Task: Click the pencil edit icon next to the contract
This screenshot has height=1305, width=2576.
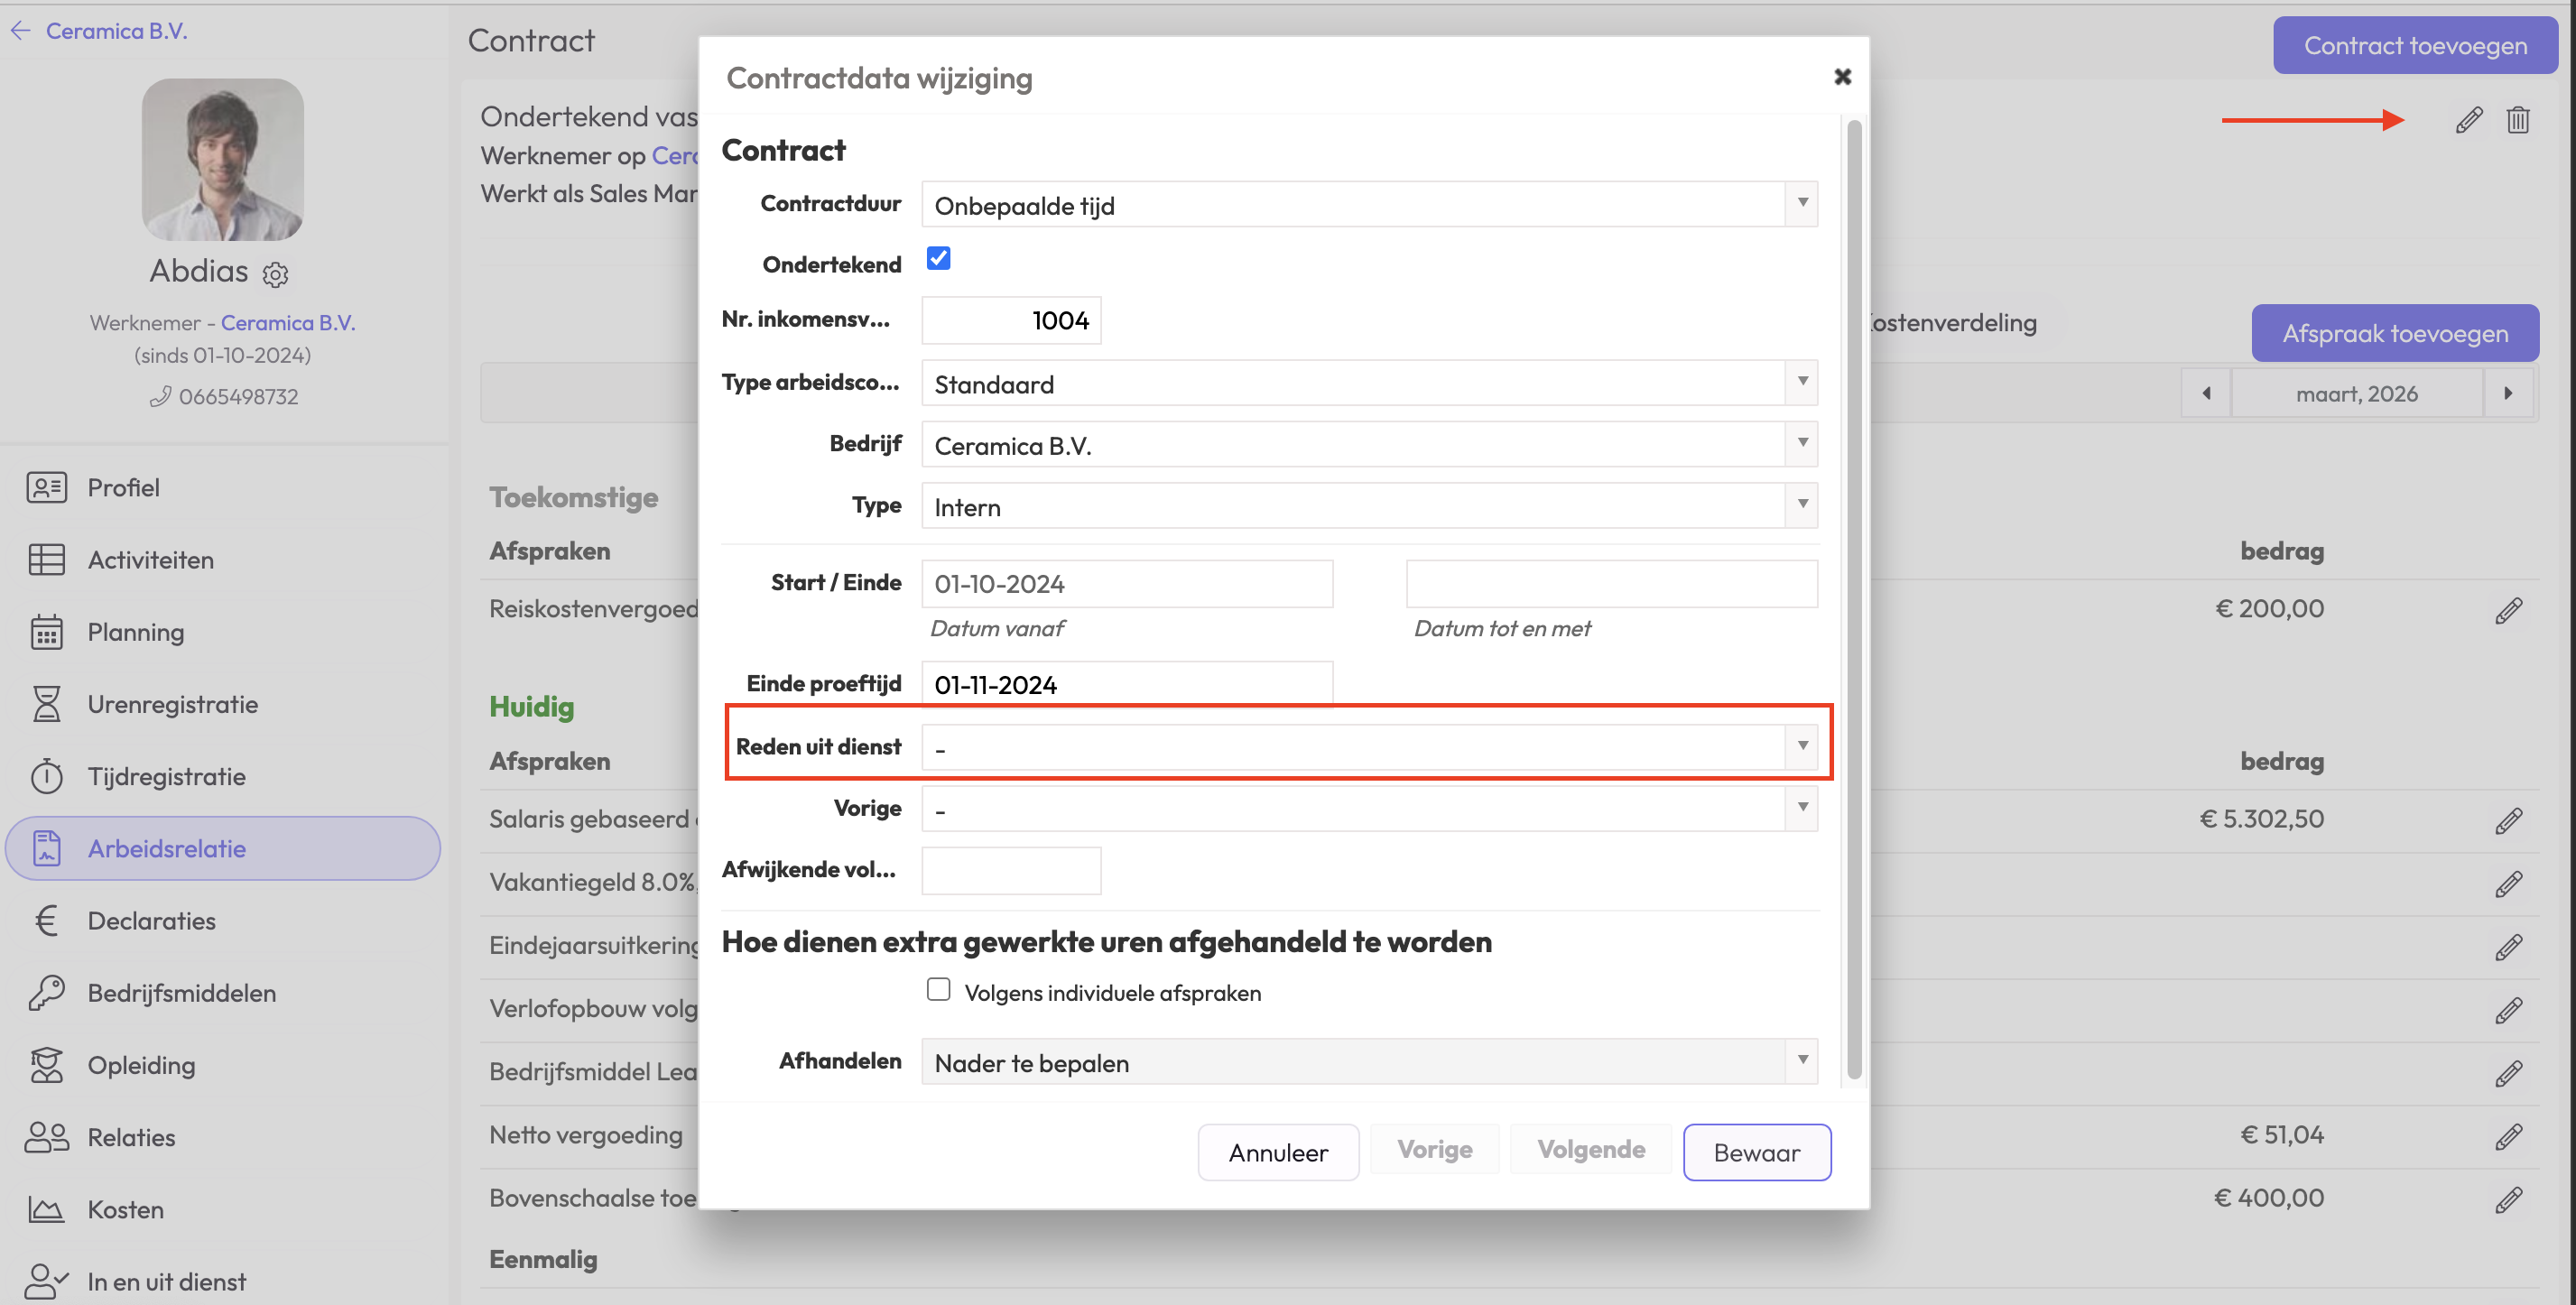Action: (x=2468, y=120)
